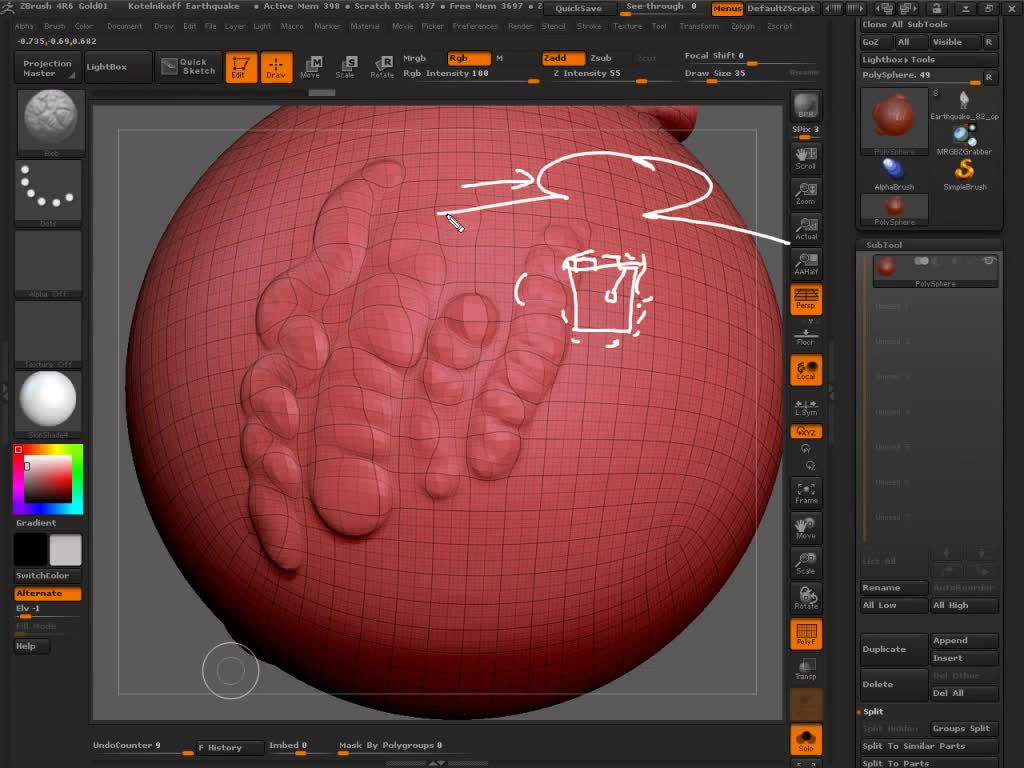Select the Rotate tool in top shelf
Screen dimensions: 1024x768
(x=382, y=67)
